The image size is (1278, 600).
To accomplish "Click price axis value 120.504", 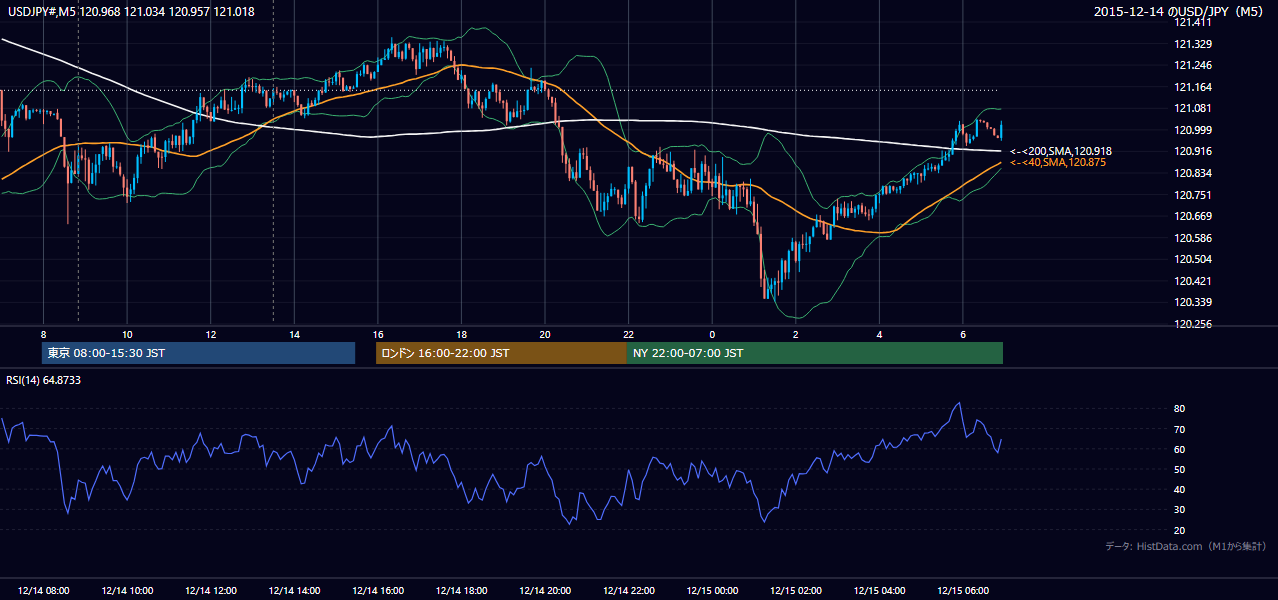I will pyautogui.click(x=1192, y=259).
